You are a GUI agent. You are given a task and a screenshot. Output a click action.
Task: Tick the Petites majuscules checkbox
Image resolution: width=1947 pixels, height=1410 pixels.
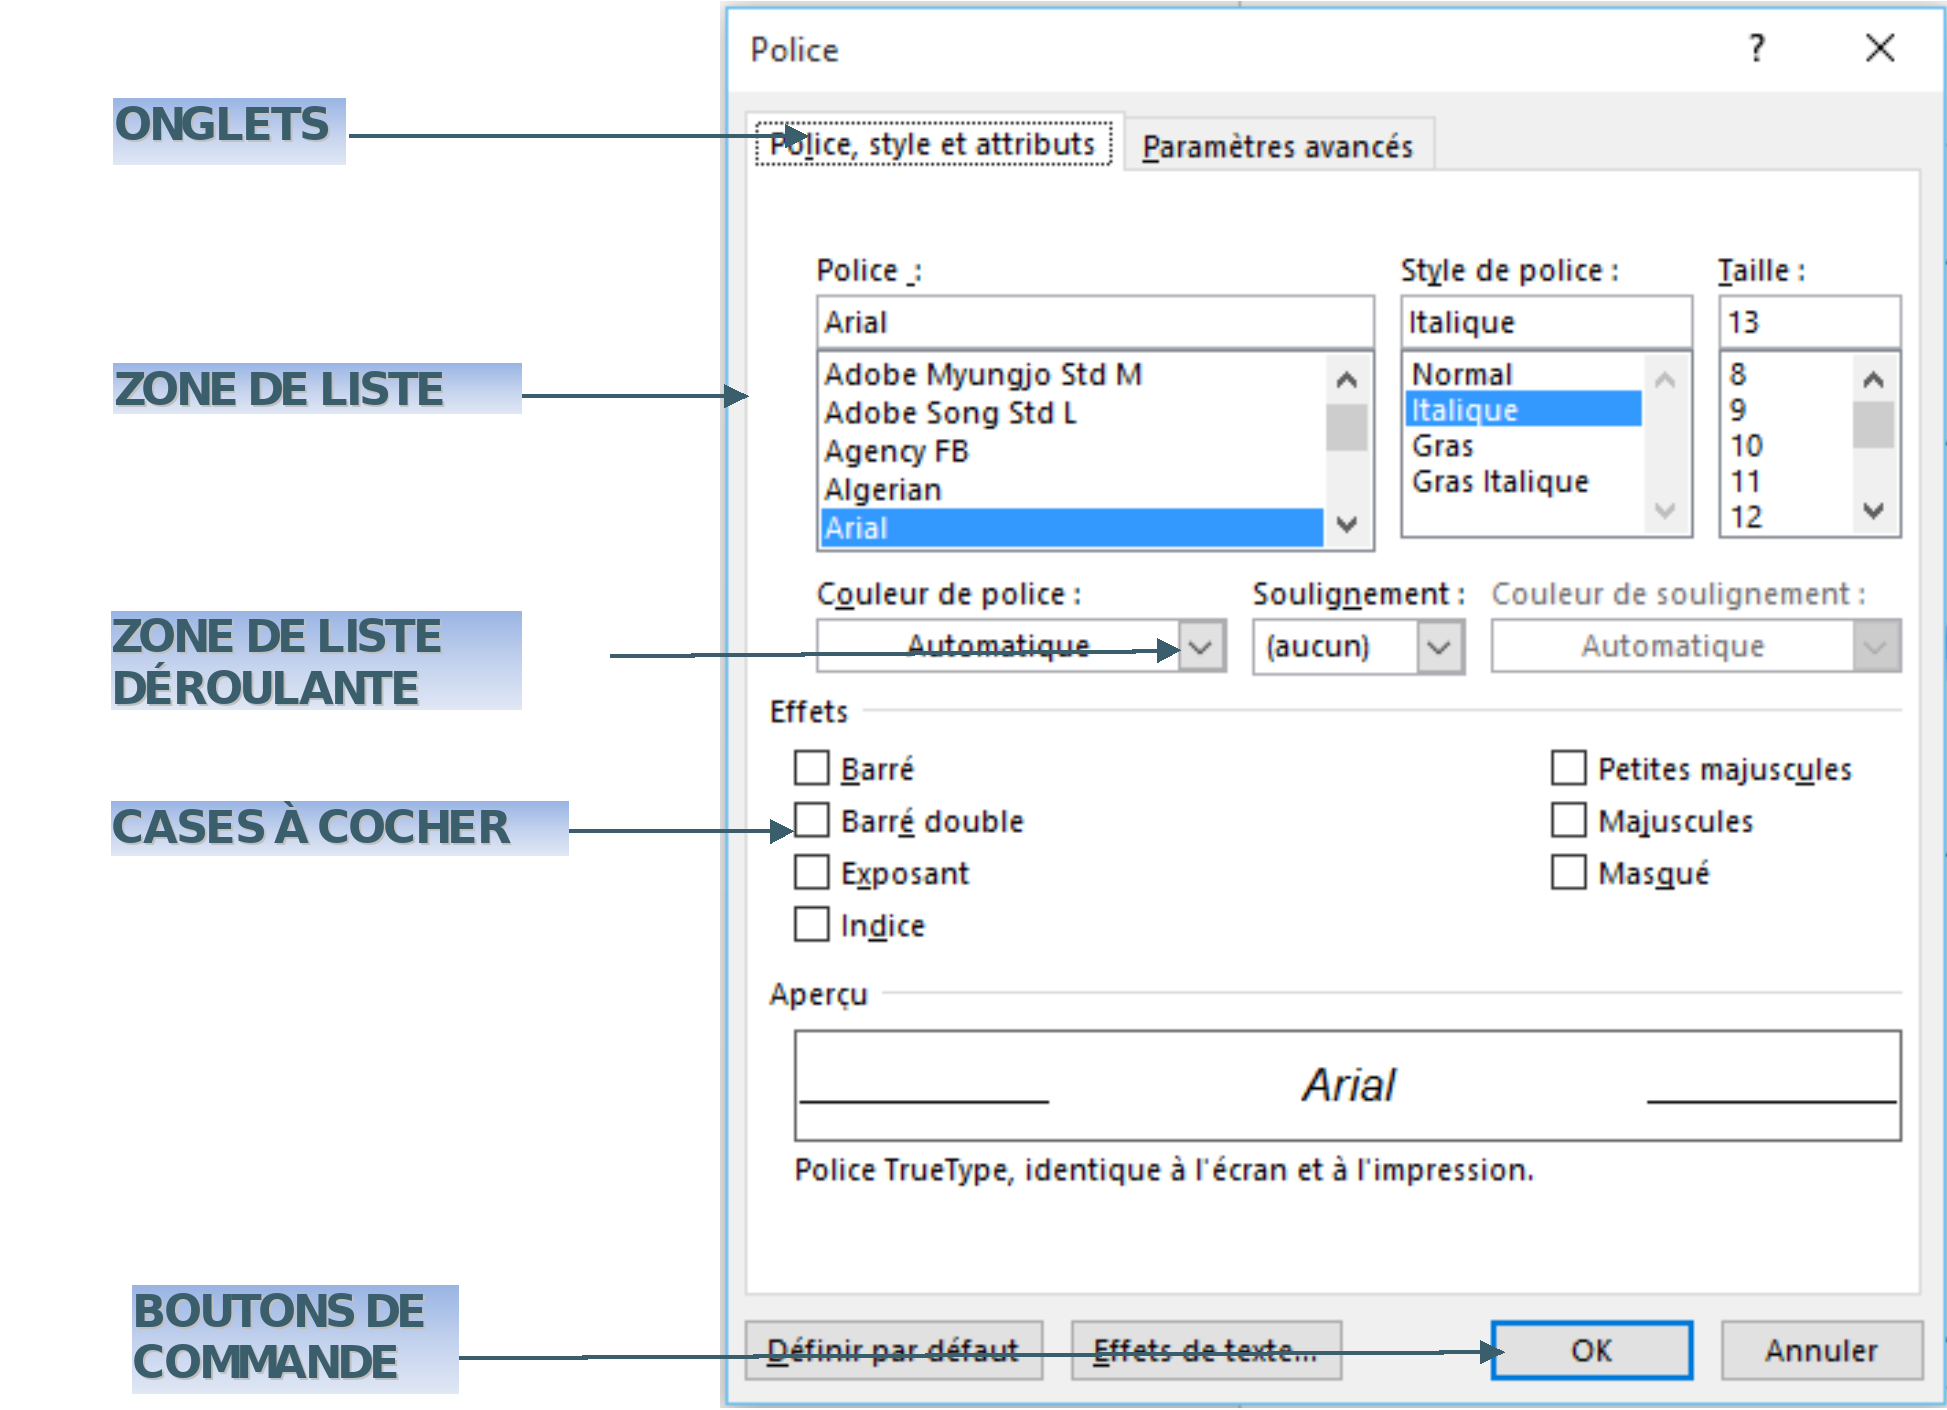(1568, 768)
